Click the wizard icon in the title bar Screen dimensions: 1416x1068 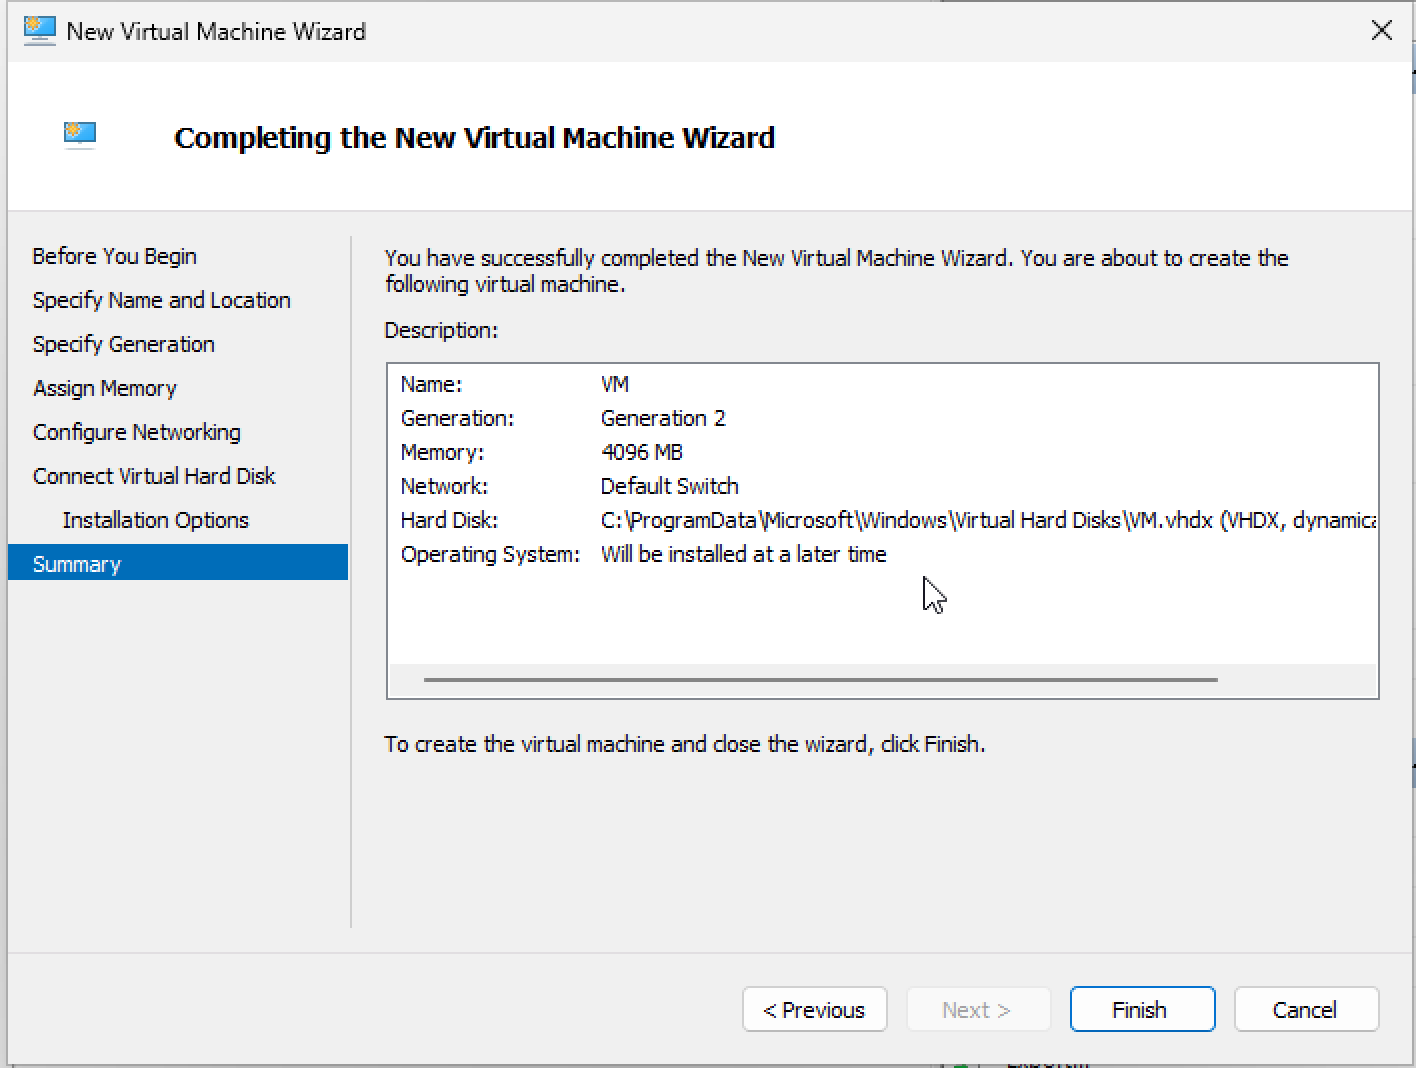(x=39, y=31)
